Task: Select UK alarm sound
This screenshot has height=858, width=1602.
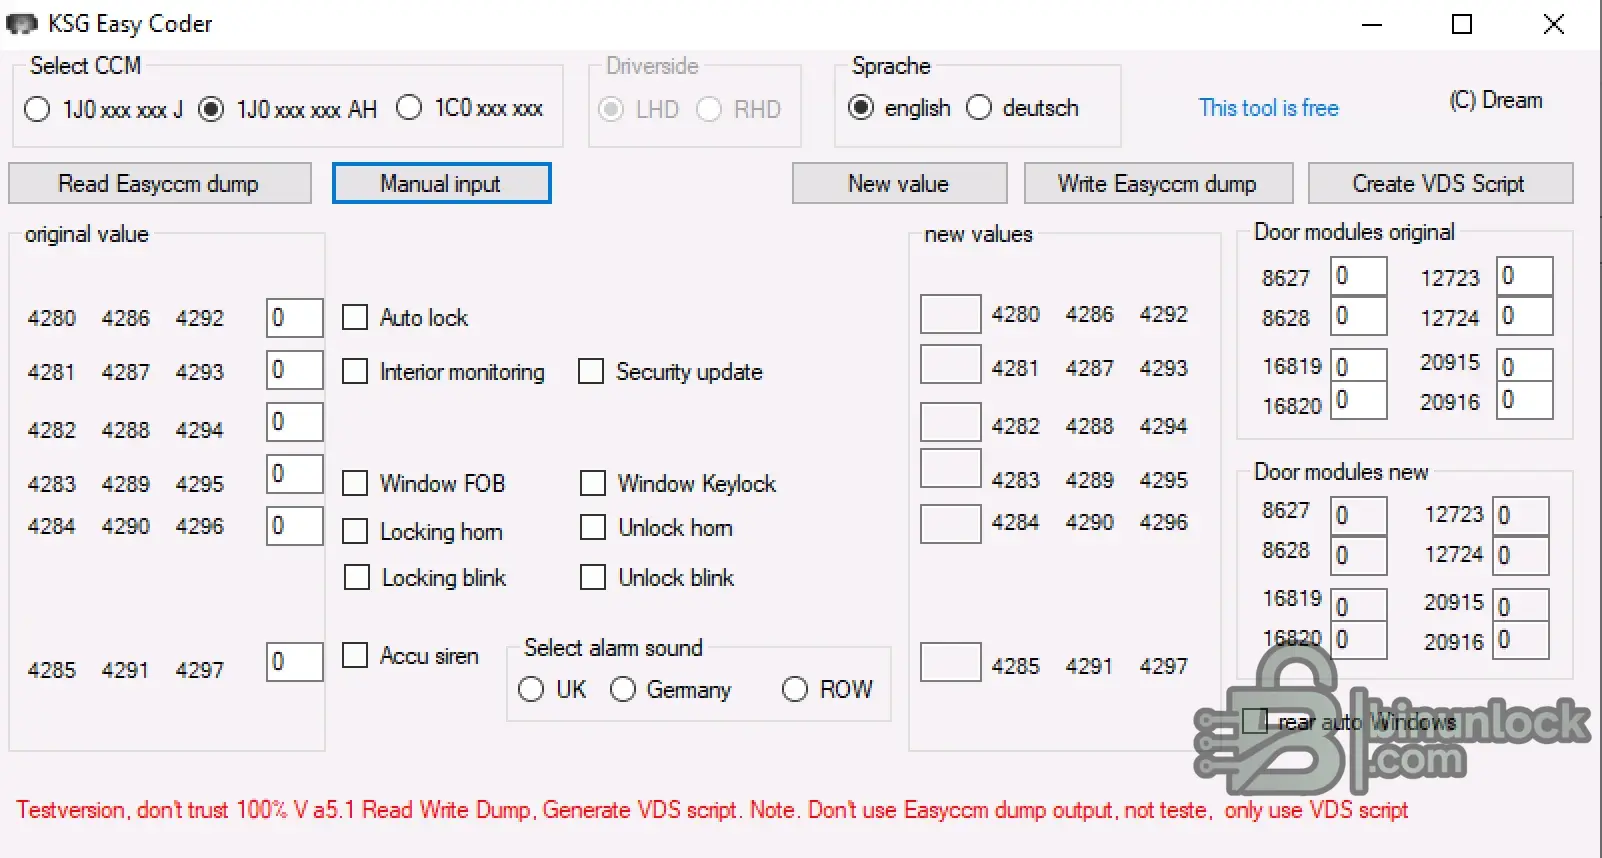Action: tap(531, 689)
